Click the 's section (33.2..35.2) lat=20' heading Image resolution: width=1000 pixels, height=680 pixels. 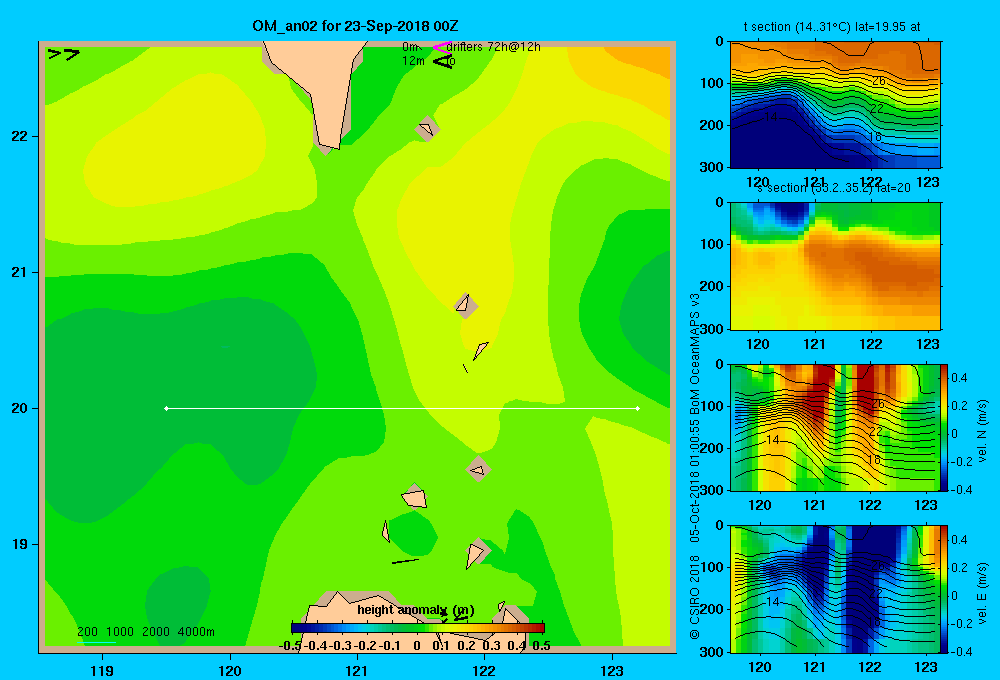(833, 188)
